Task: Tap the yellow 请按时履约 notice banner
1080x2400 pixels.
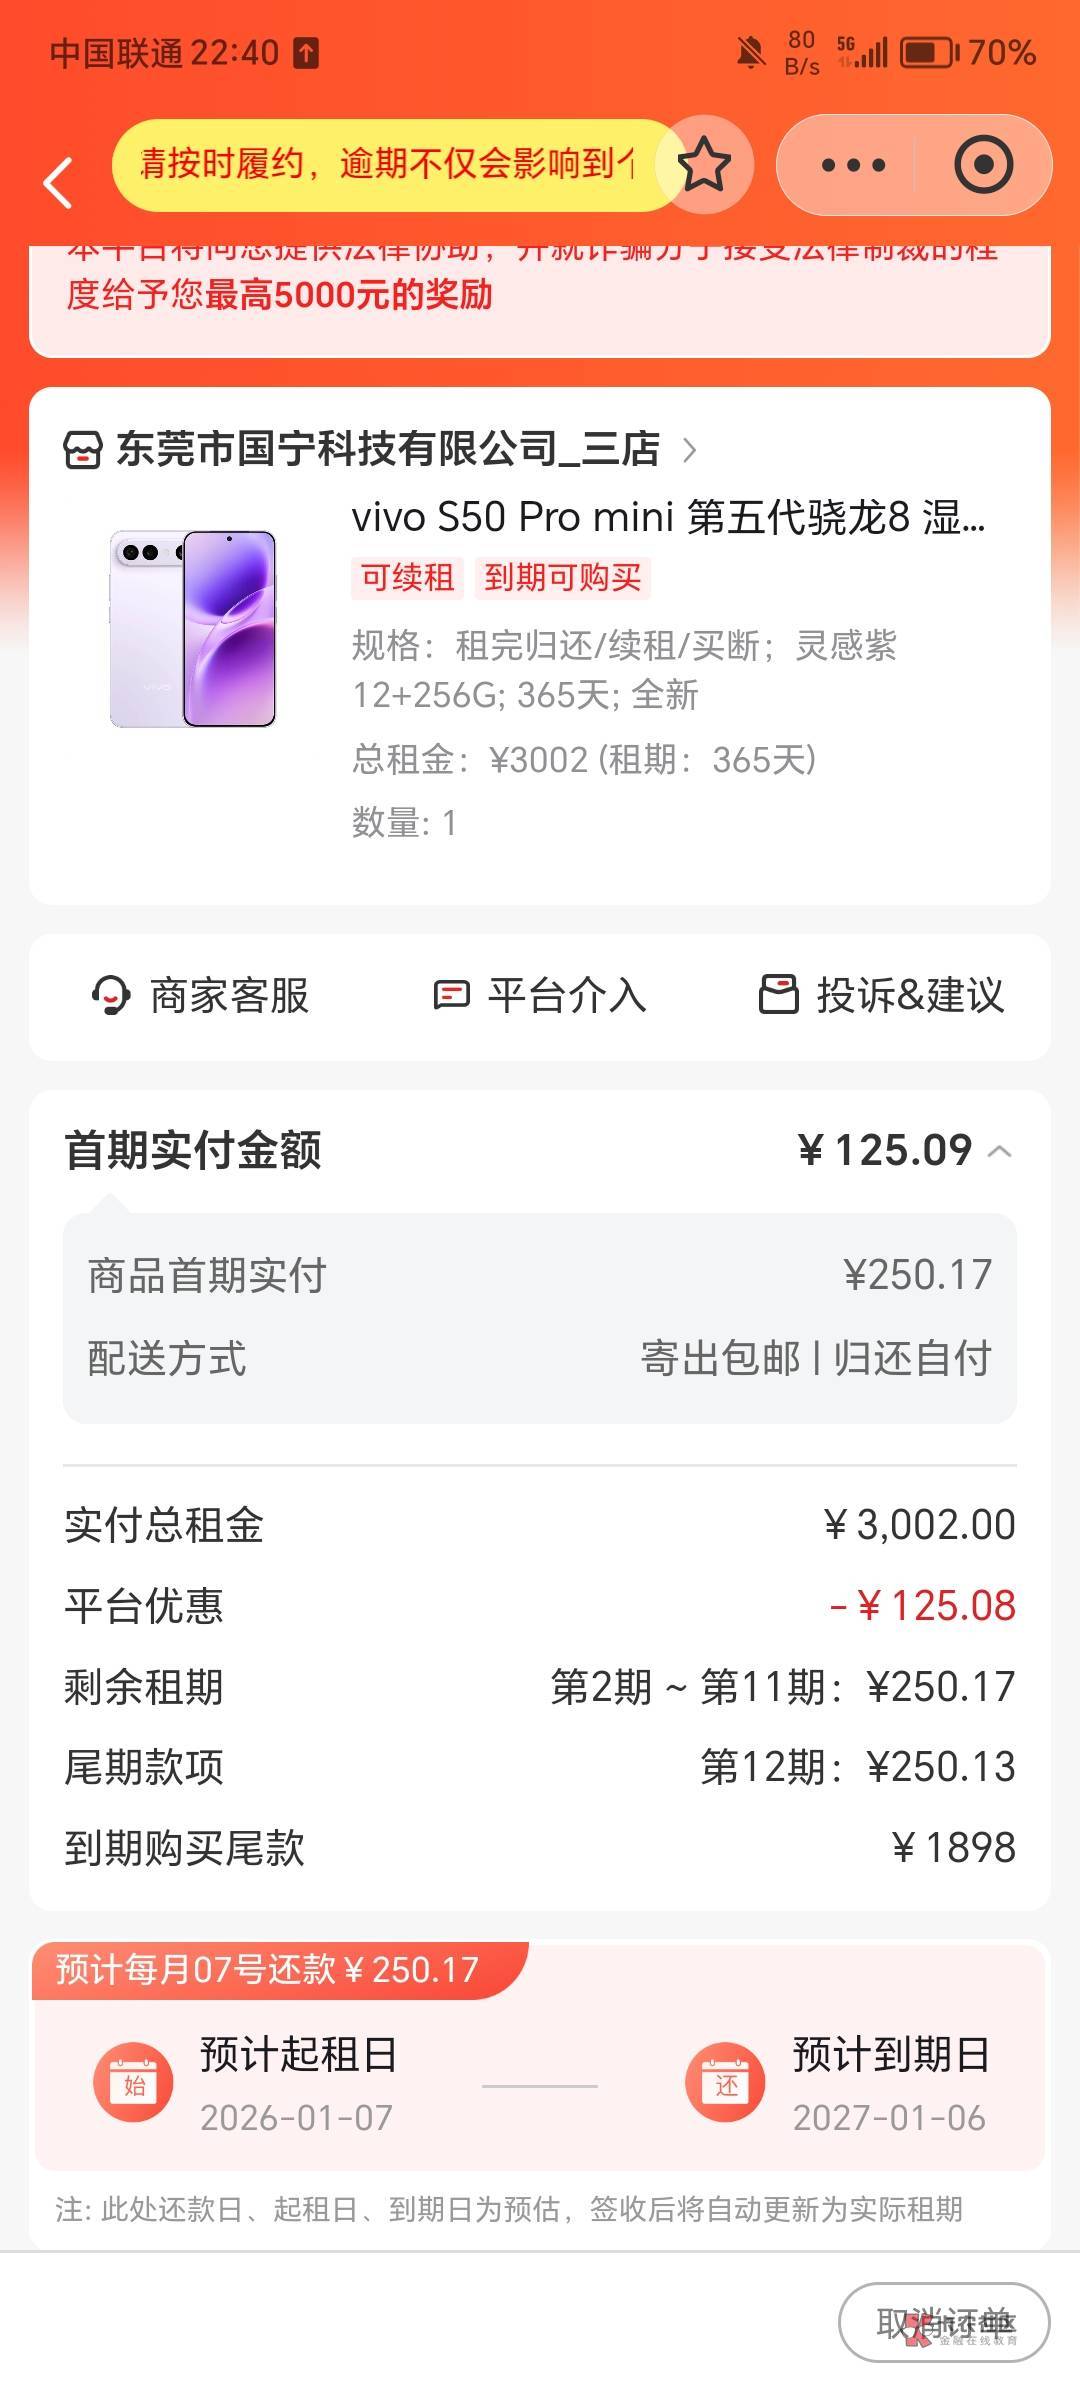Action: click(388, 165)
